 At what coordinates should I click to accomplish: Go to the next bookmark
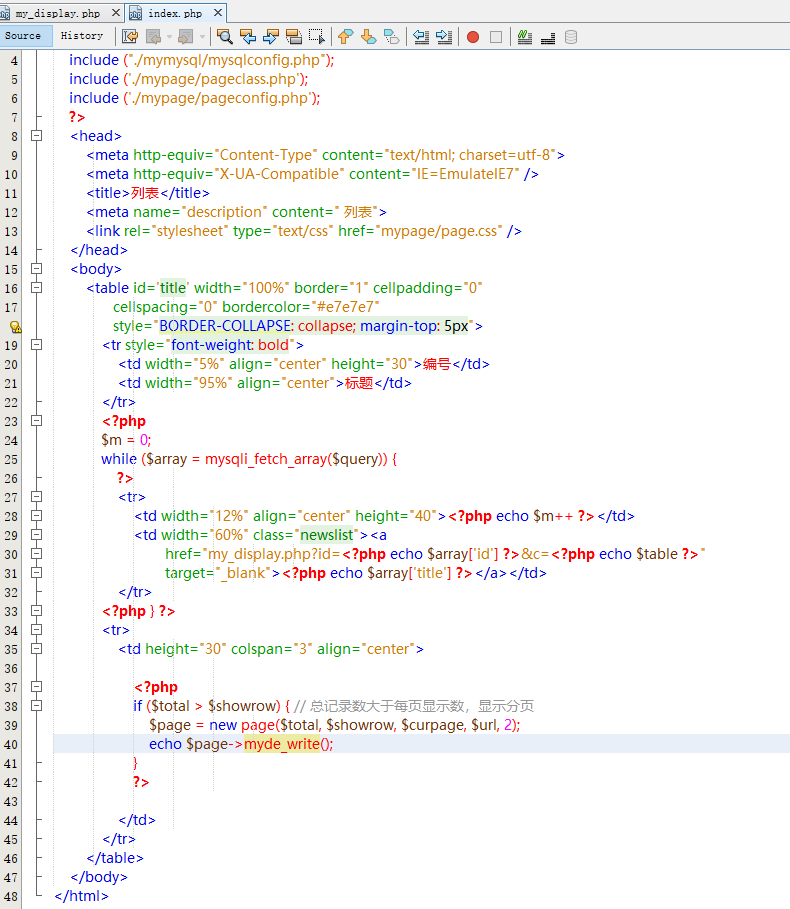368,37
